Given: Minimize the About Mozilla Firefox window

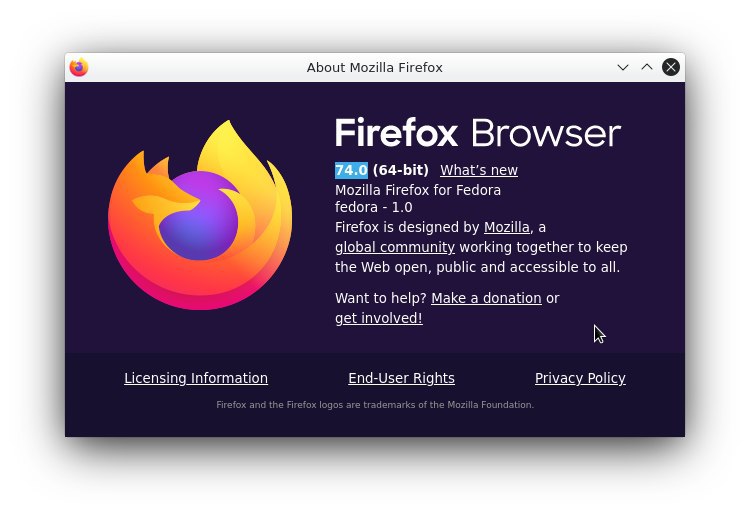Looking at the screenshot, I should pos(623,67).
